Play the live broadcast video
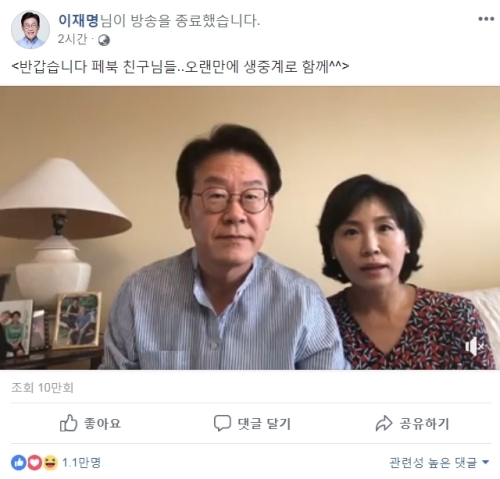 point(250,228)
